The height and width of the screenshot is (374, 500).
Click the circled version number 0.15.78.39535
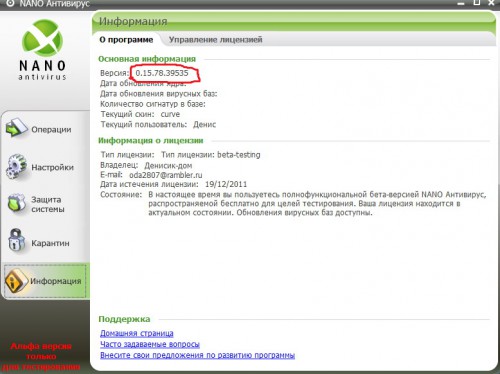[x=162, y=73]
